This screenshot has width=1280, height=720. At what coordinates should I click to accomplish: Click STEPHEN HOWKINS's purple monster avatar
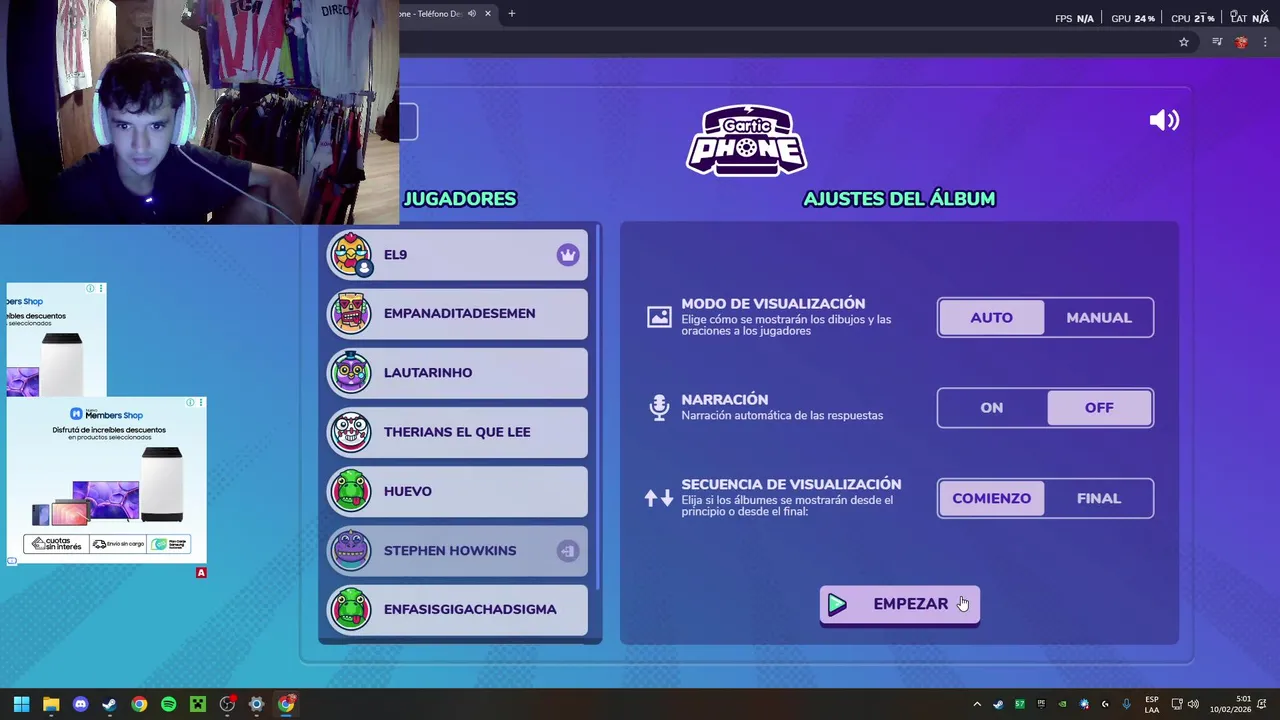click(x=351, y=550)
